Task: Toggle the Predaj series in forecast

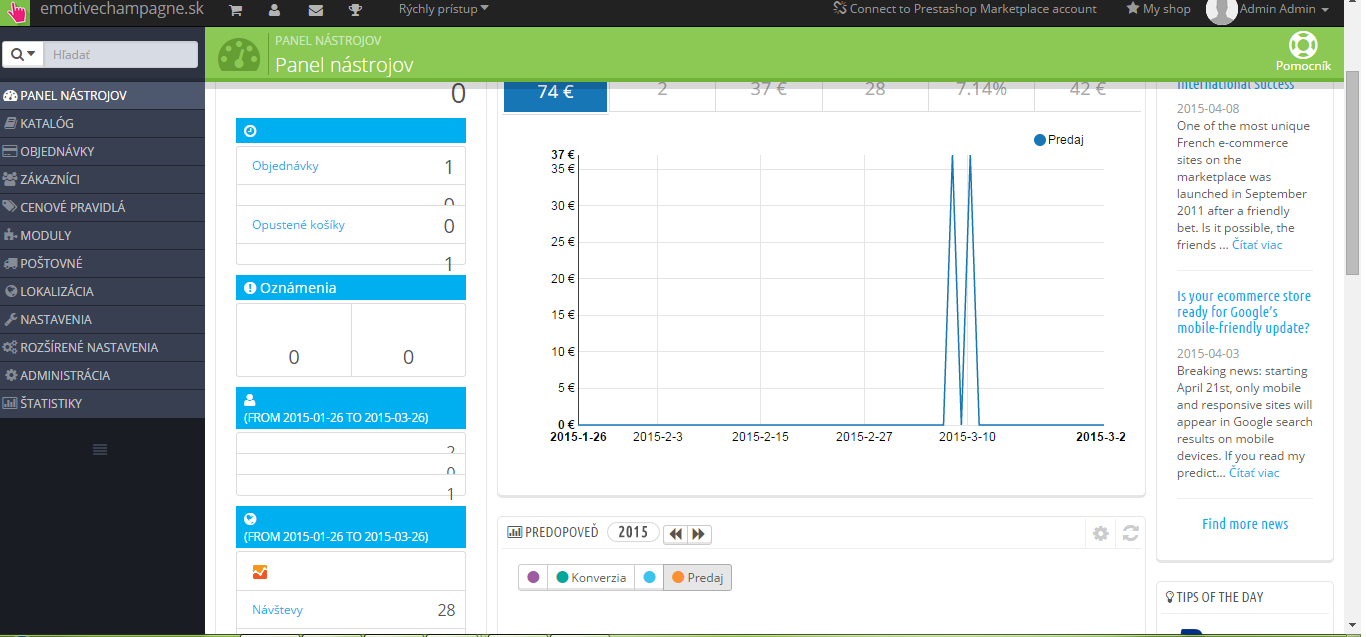Action: point(698,577)
